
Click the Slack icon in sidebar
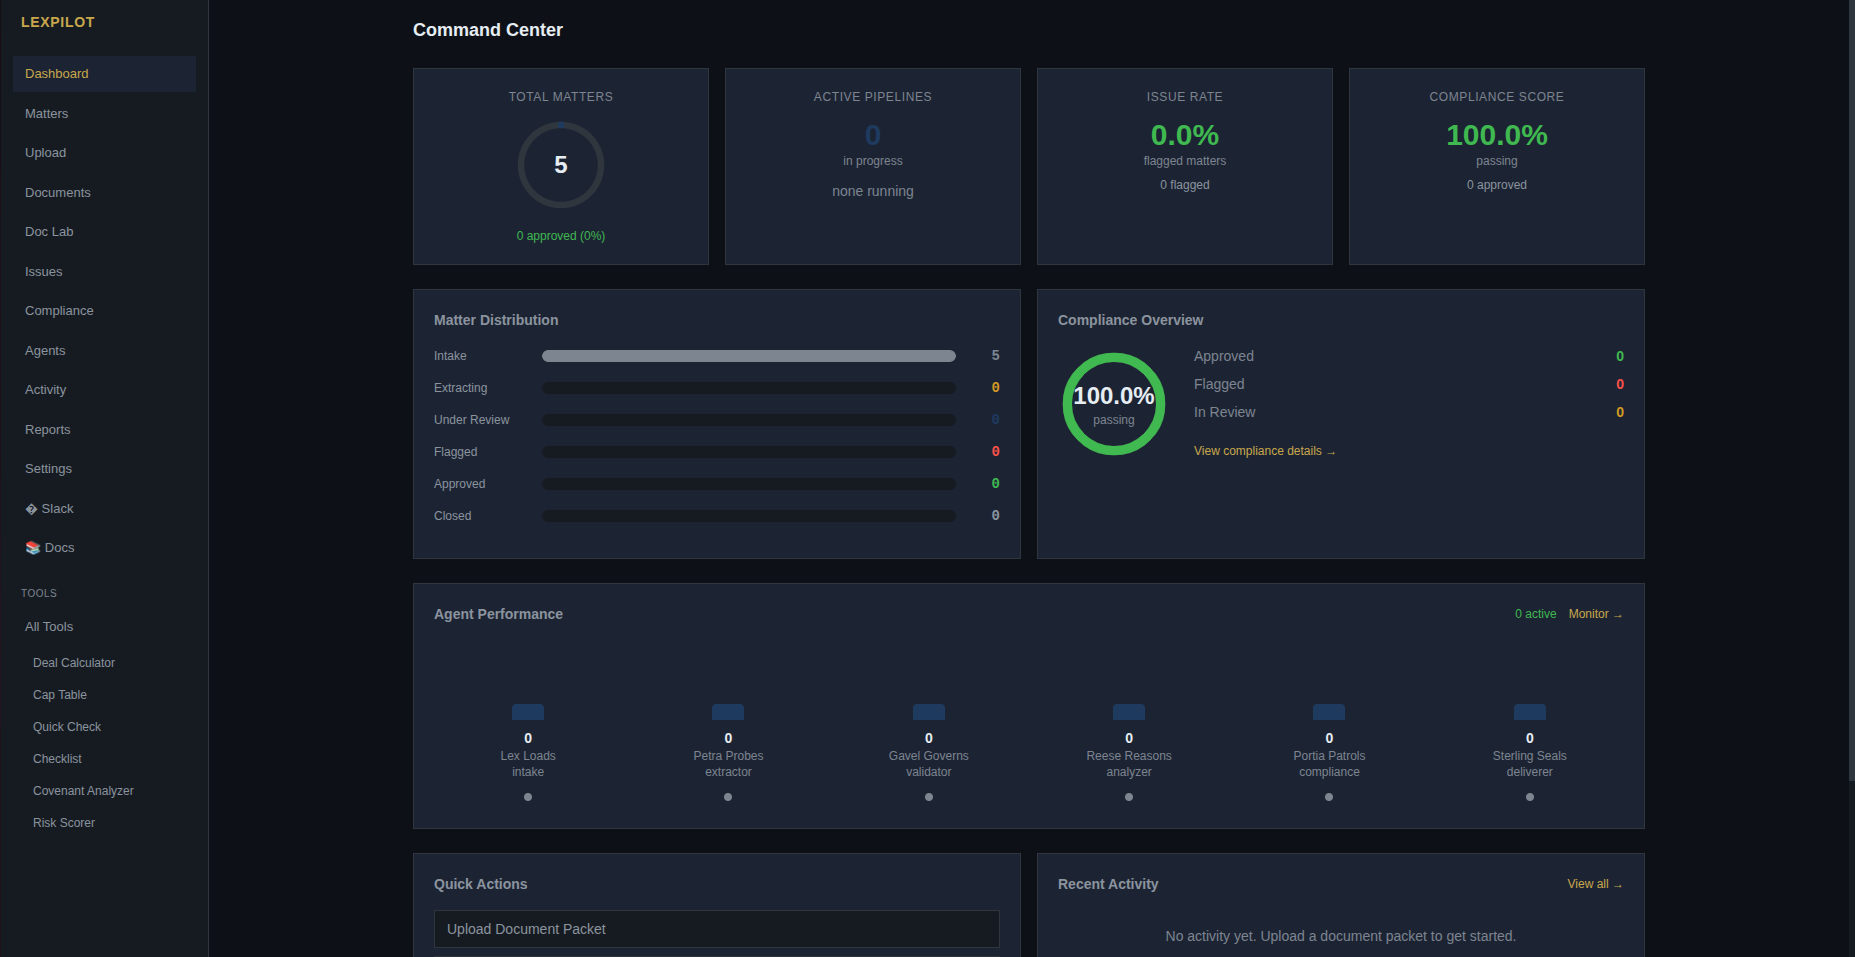pyautogui.click(x=31, y=509)
